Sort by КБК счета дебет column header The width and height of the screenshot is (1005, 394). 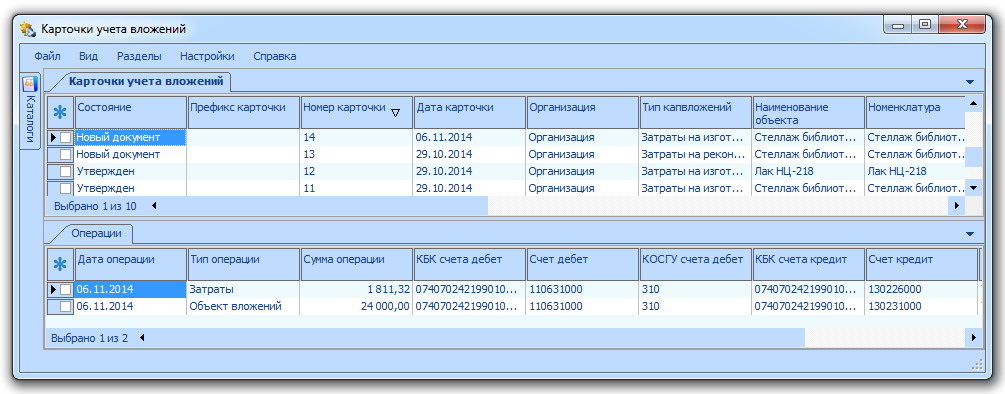[x=469, y=265]
